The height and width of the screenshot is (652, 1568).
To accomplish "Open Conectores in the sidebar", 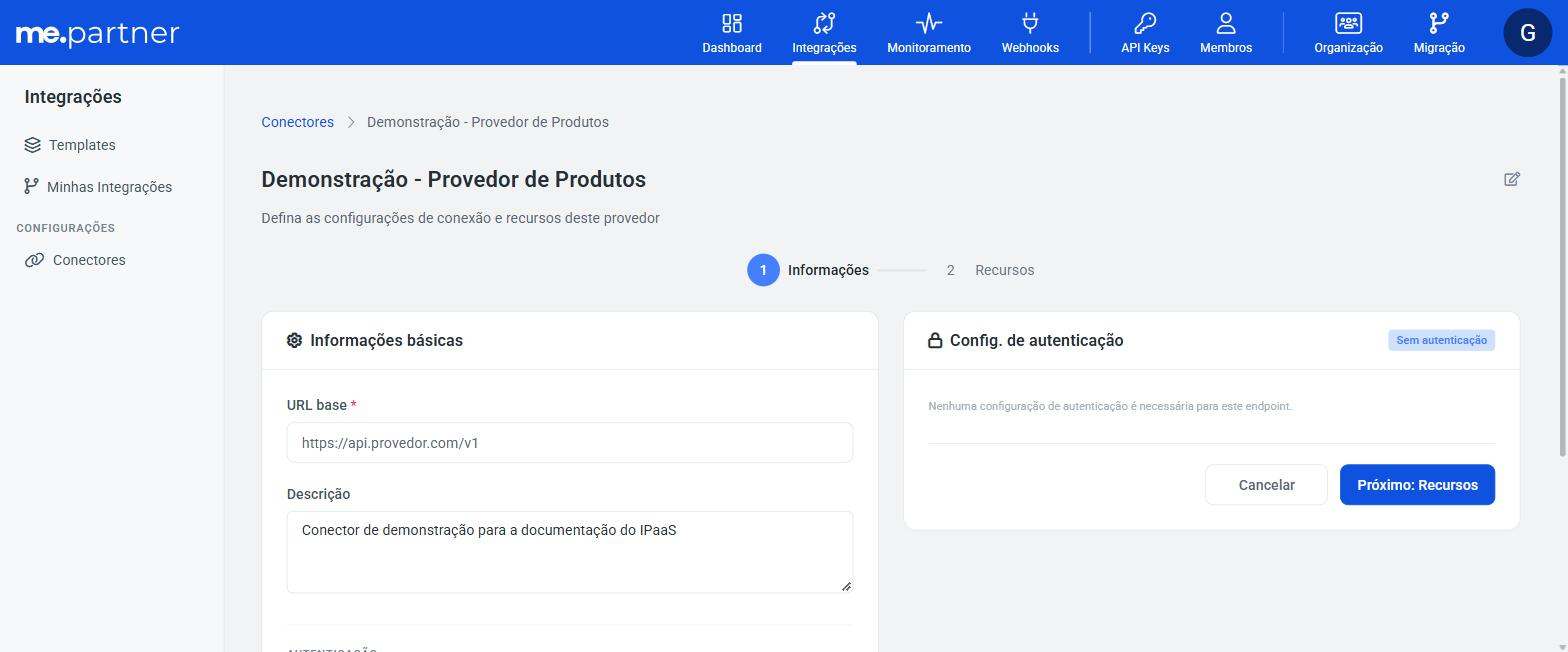I will [x=89, y=260].
